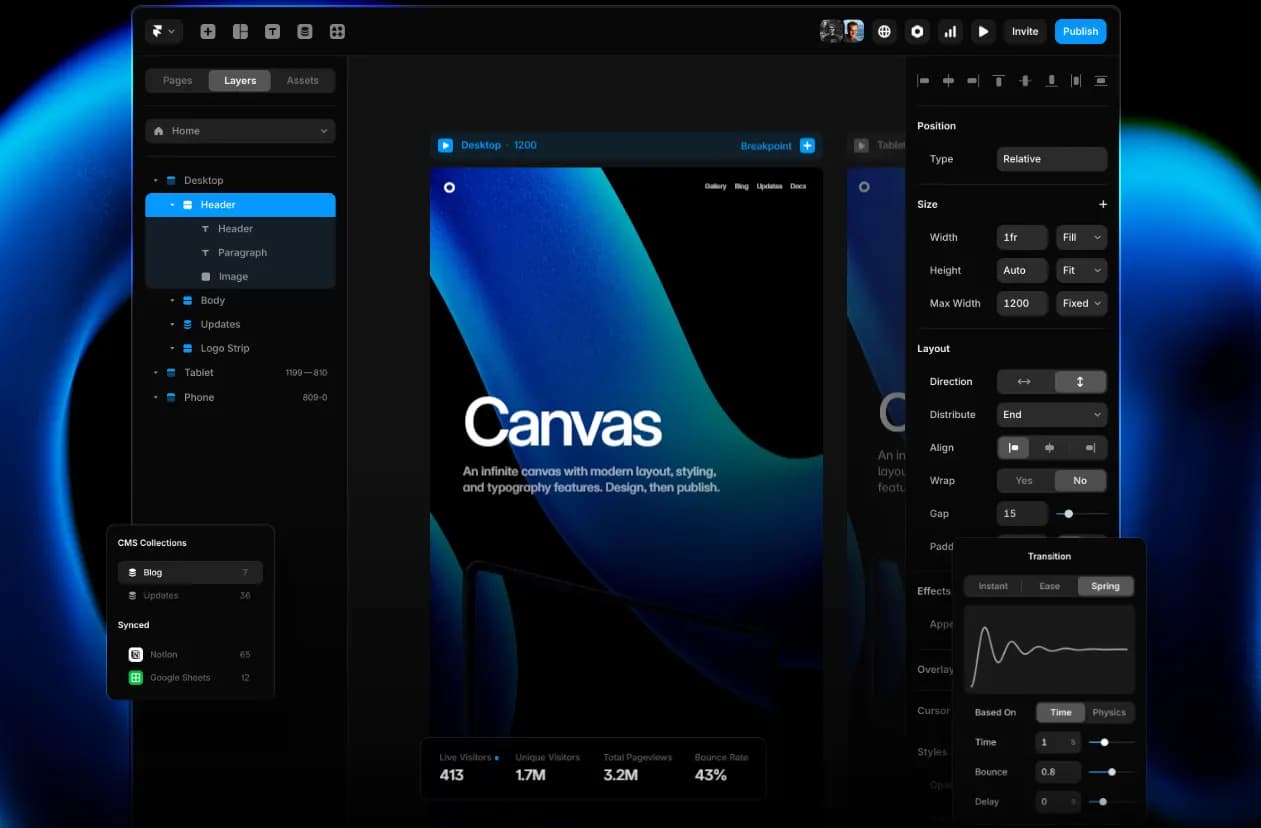The height and width of the screenshot is (828, 1261).
Task: Set Align to center option
Action: point(1049,448)
